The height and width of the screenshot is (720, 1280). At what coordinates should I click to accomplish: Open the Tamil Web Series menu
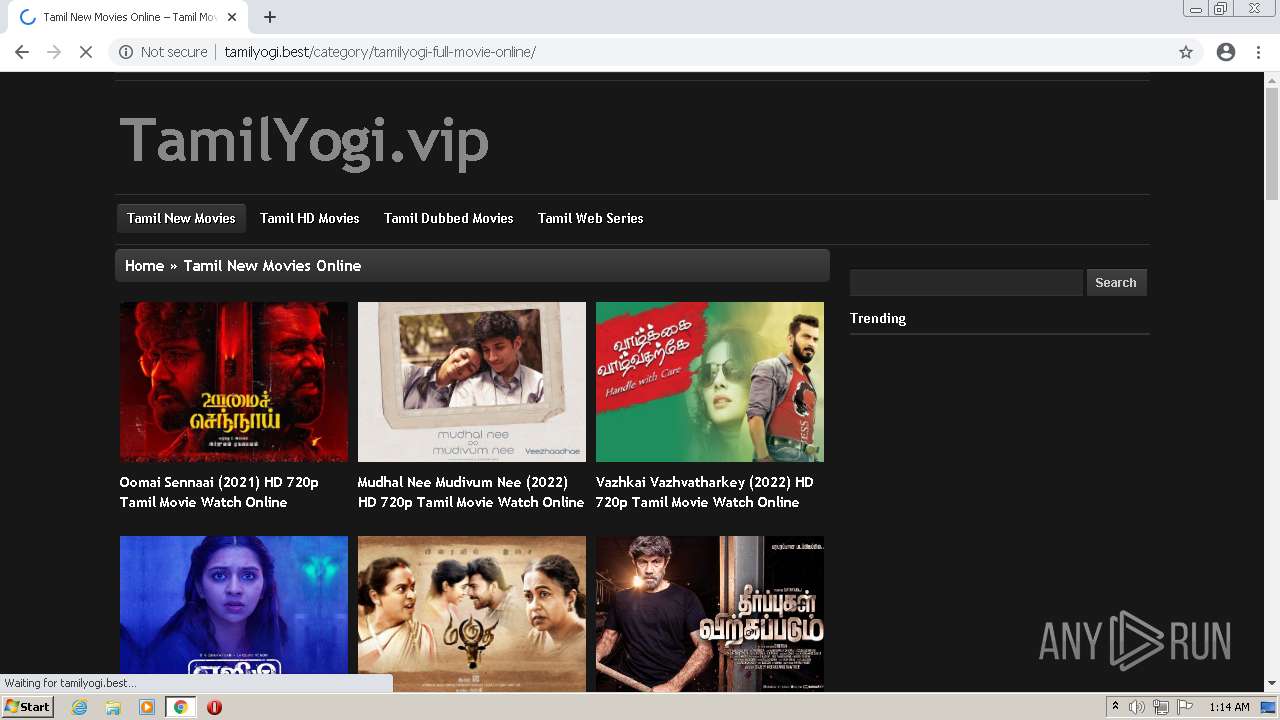click(x=591, y=218)
